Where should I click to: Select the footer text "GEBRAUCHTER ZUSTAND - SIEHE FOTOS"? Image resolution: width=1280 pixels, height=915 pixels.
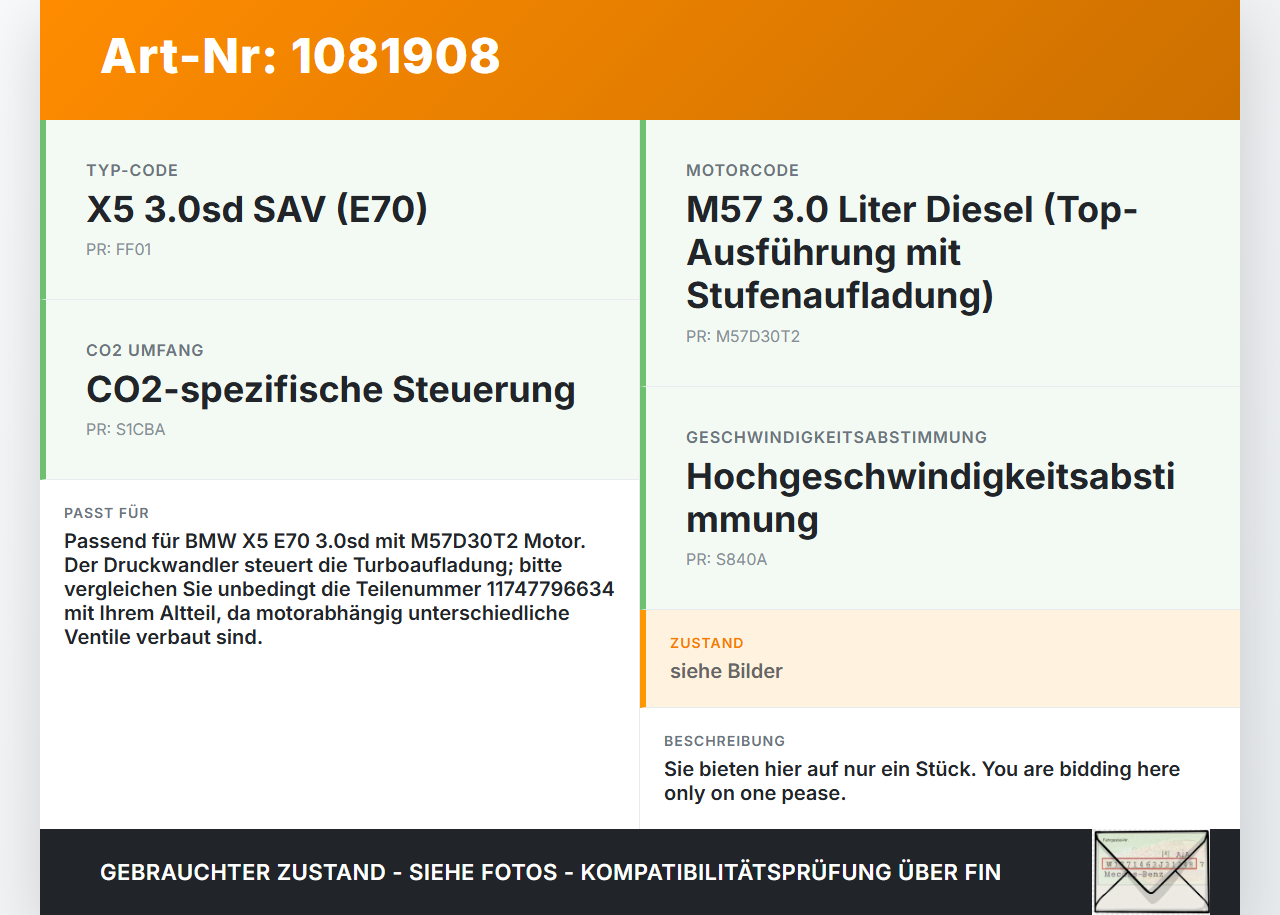(x=328, y=872)
